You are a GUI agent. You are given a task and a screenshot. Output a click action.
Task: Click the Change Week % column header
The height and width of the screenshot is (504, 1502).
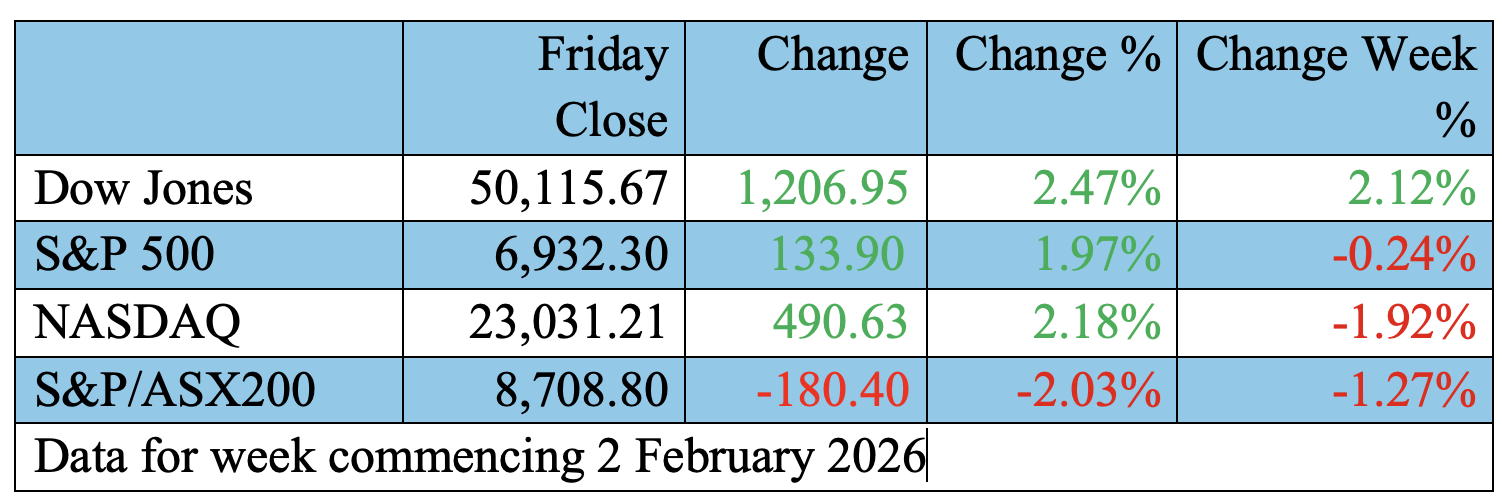pyautogui.click(x=1336, y=87)
